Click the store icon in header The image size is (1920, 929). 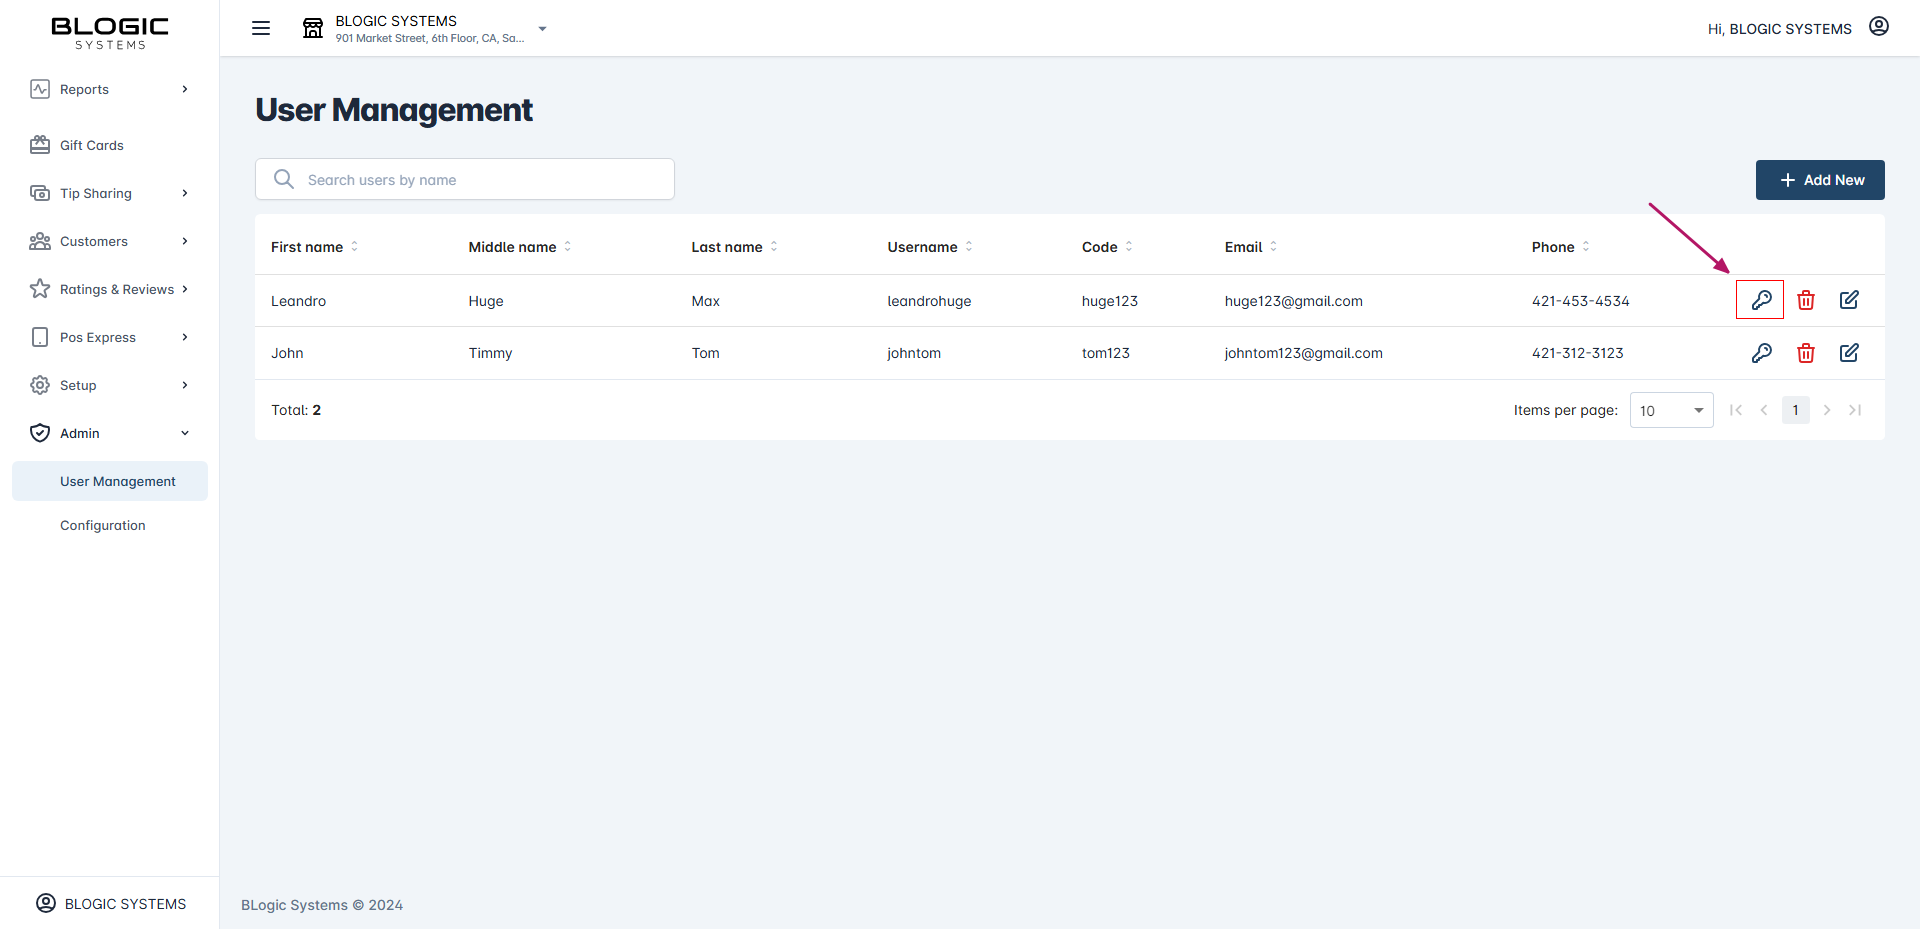(313, 28)
